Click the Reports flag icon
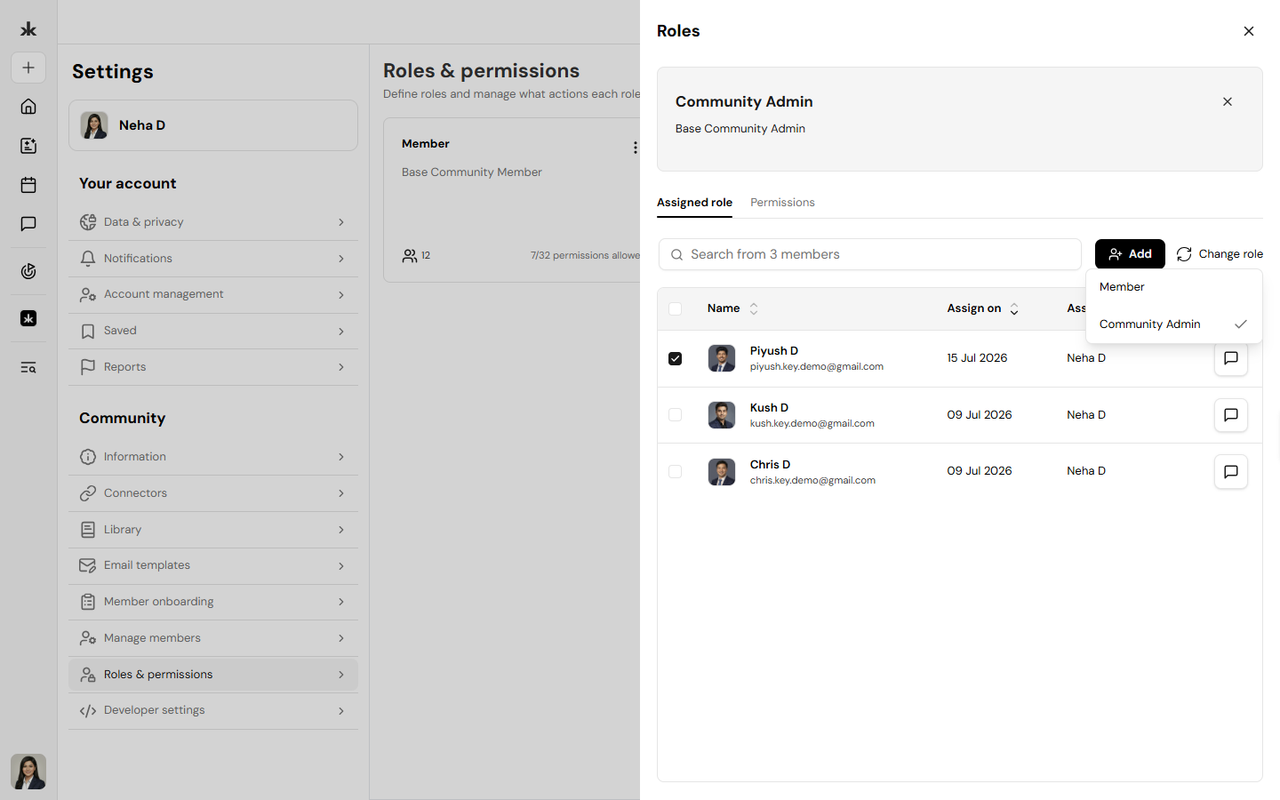This screenshot has width=1280, height=800. [88, 367]
